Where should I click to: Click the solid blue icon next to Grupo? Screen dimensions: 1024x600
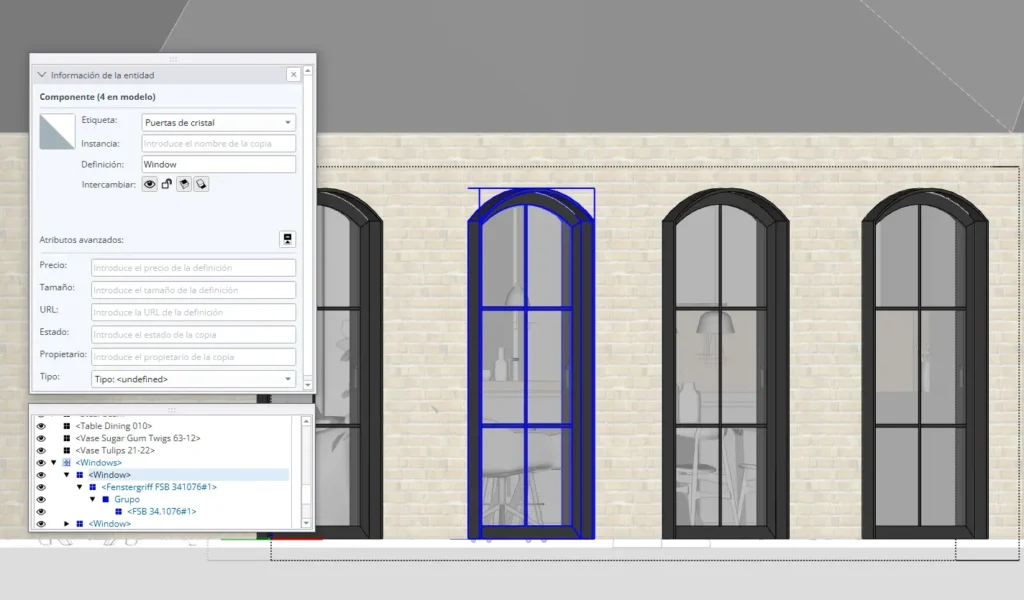pos(106,499)
